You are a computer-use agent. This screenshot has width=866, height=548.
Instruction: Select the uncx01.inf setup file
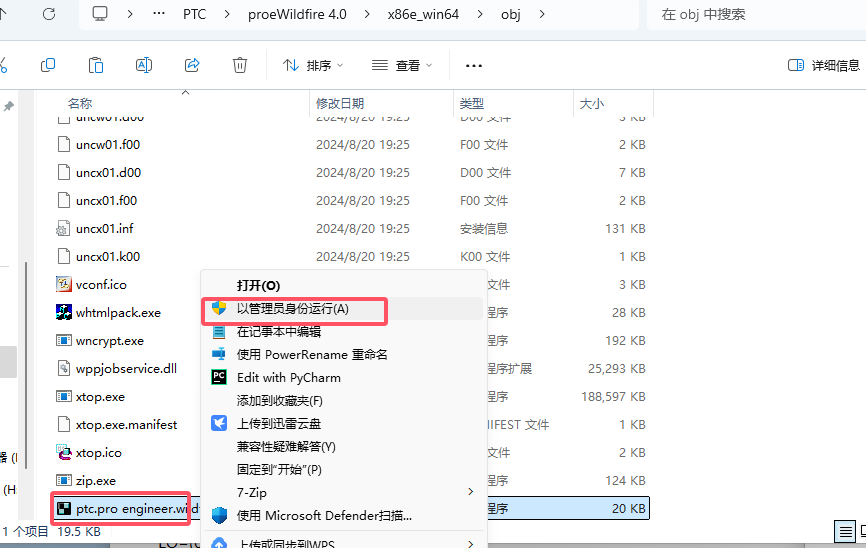[x=104, y=229]
